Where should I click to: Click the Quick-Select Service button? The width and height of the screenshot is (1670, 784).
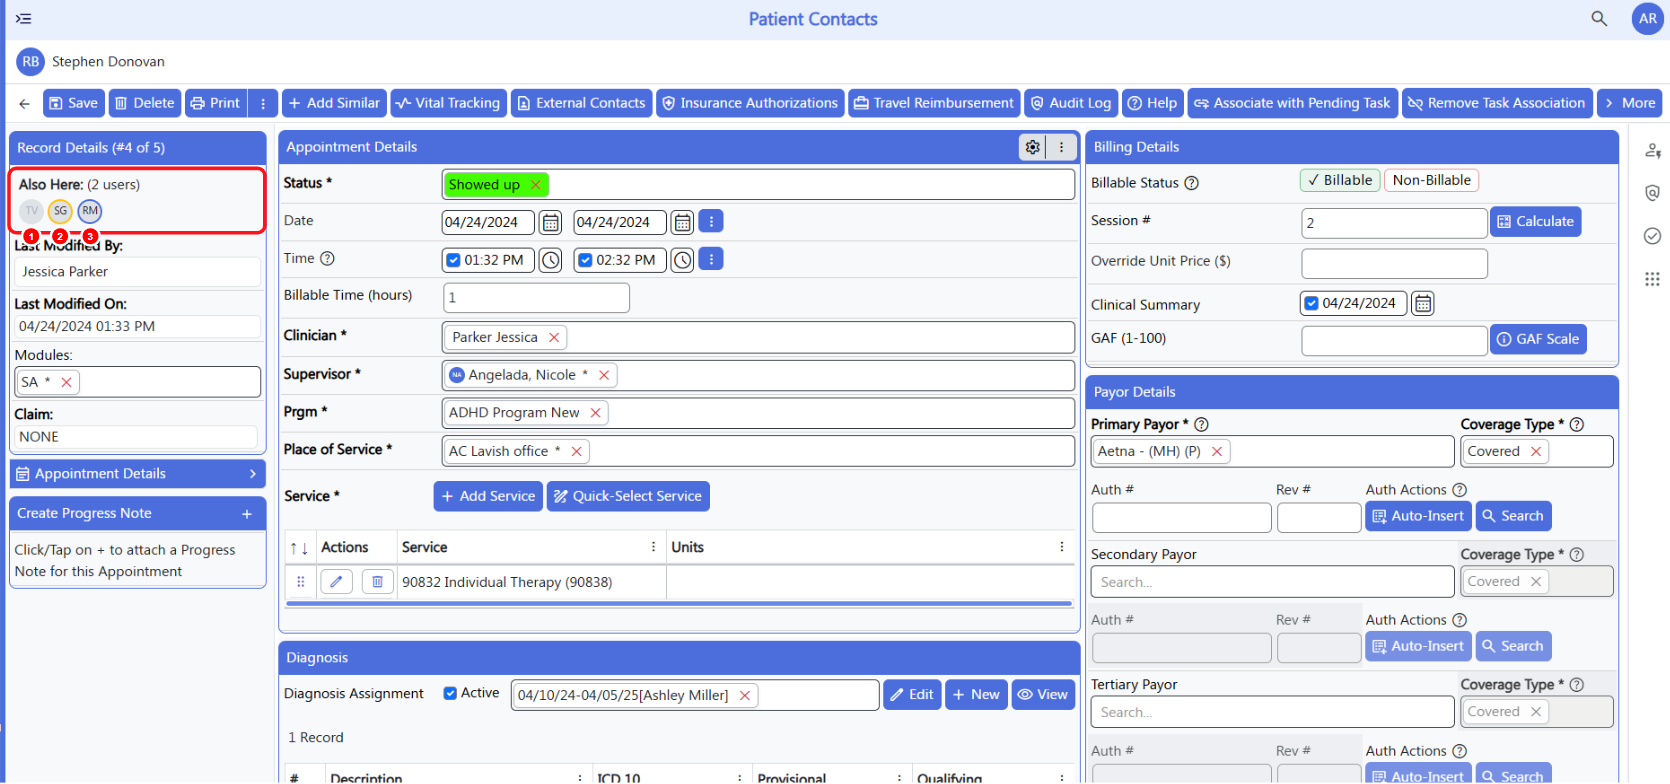628,496
